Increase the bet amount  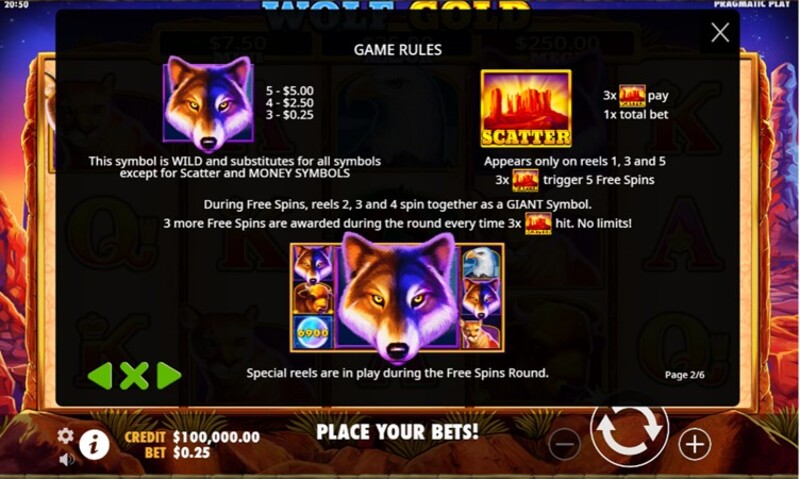pos(694,444)
